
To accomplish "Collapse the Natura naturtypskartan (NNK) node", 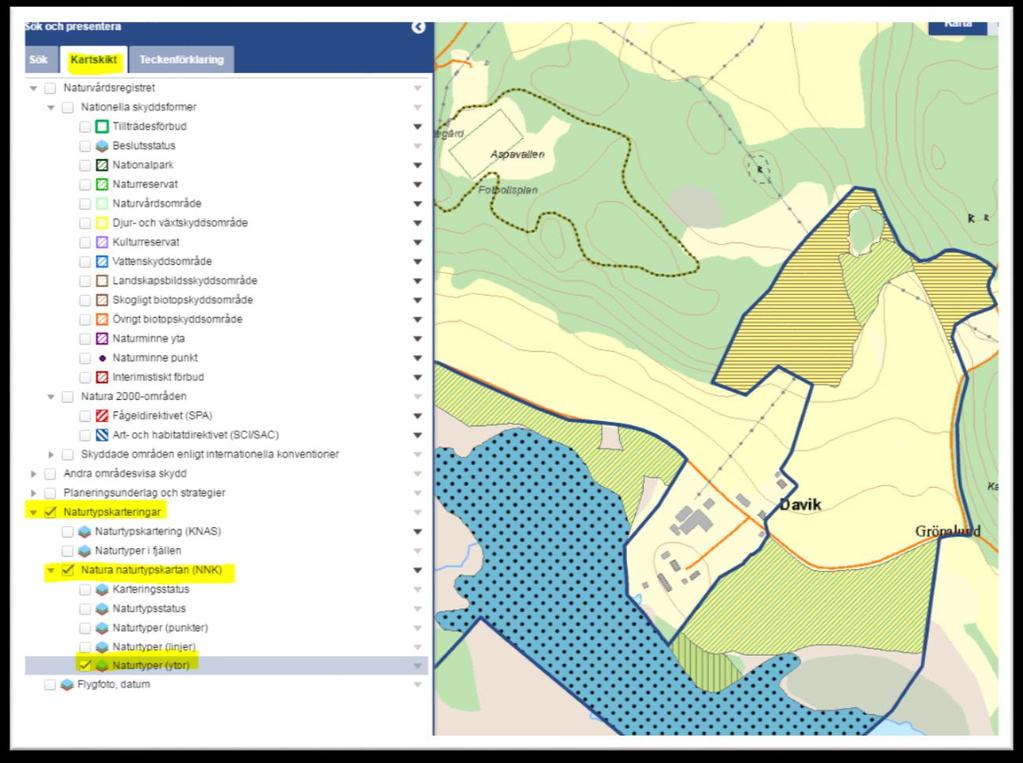I will (50, 570).
